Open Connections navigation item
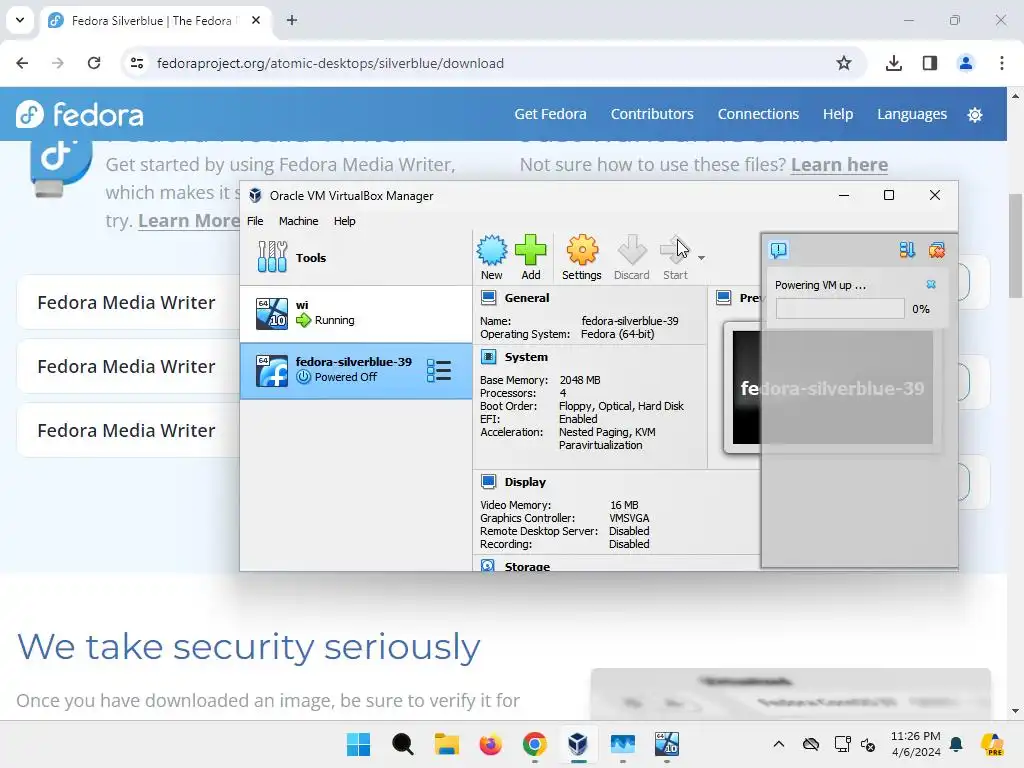This screenshot has height=768, width=1024. click(758, 114)
